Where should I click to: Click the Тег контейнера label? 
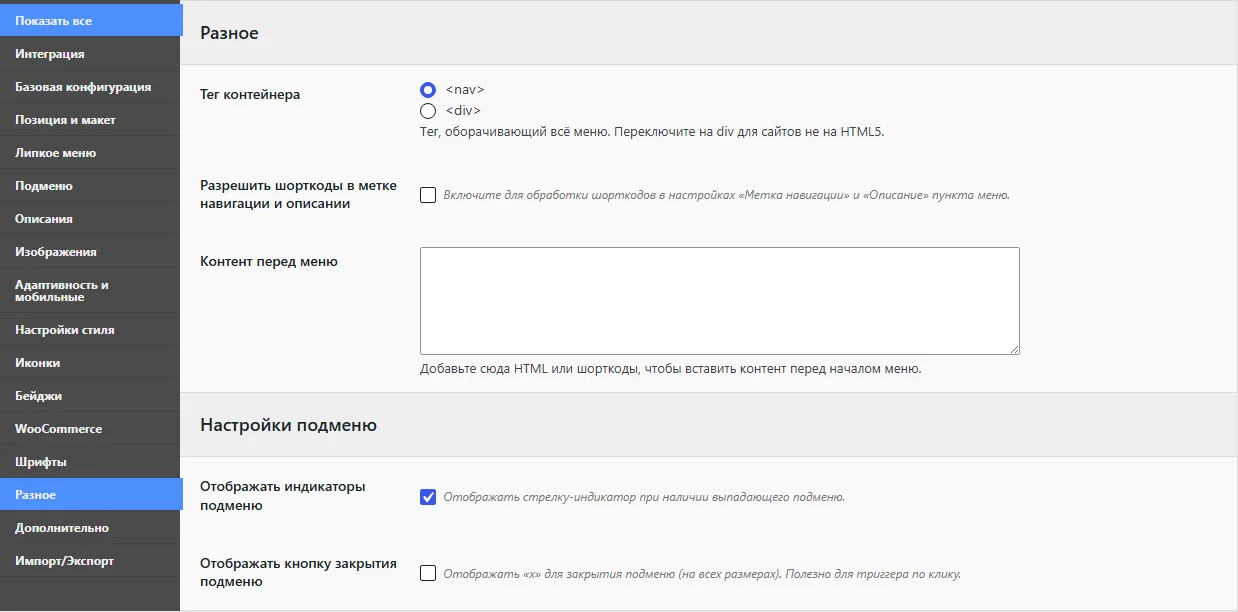250,95
